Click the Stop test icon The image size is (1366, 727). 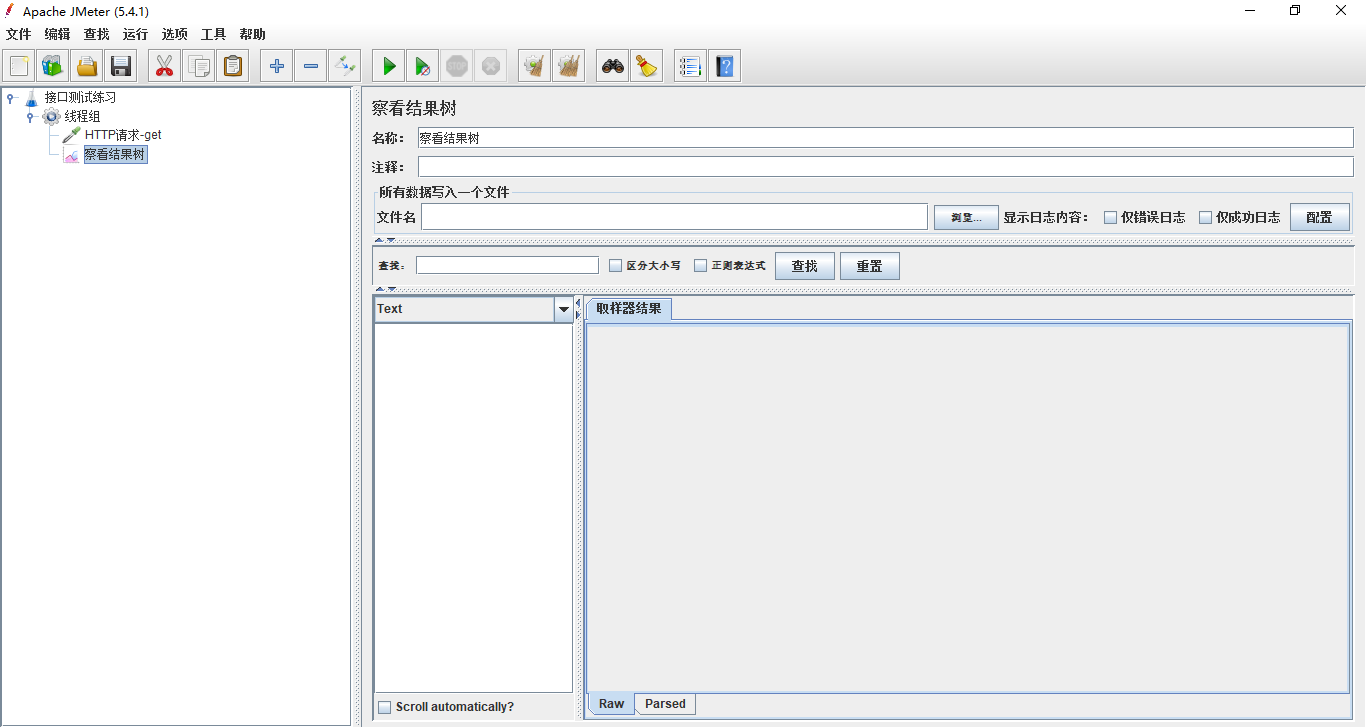(x=457, y=66)
